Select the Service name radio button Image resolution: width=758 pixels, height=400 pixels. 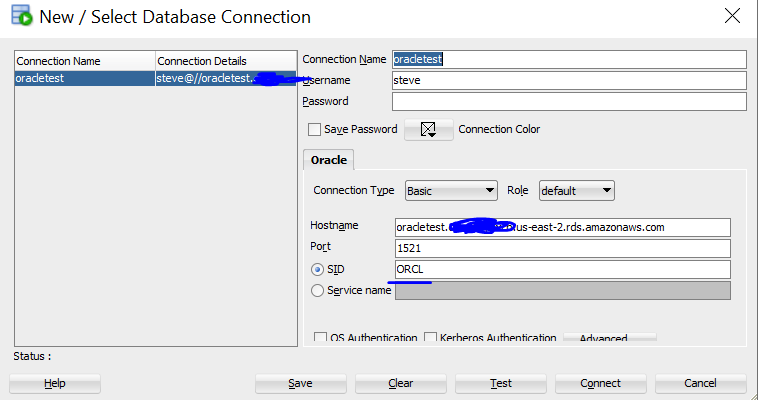click(x=318, y=290)
